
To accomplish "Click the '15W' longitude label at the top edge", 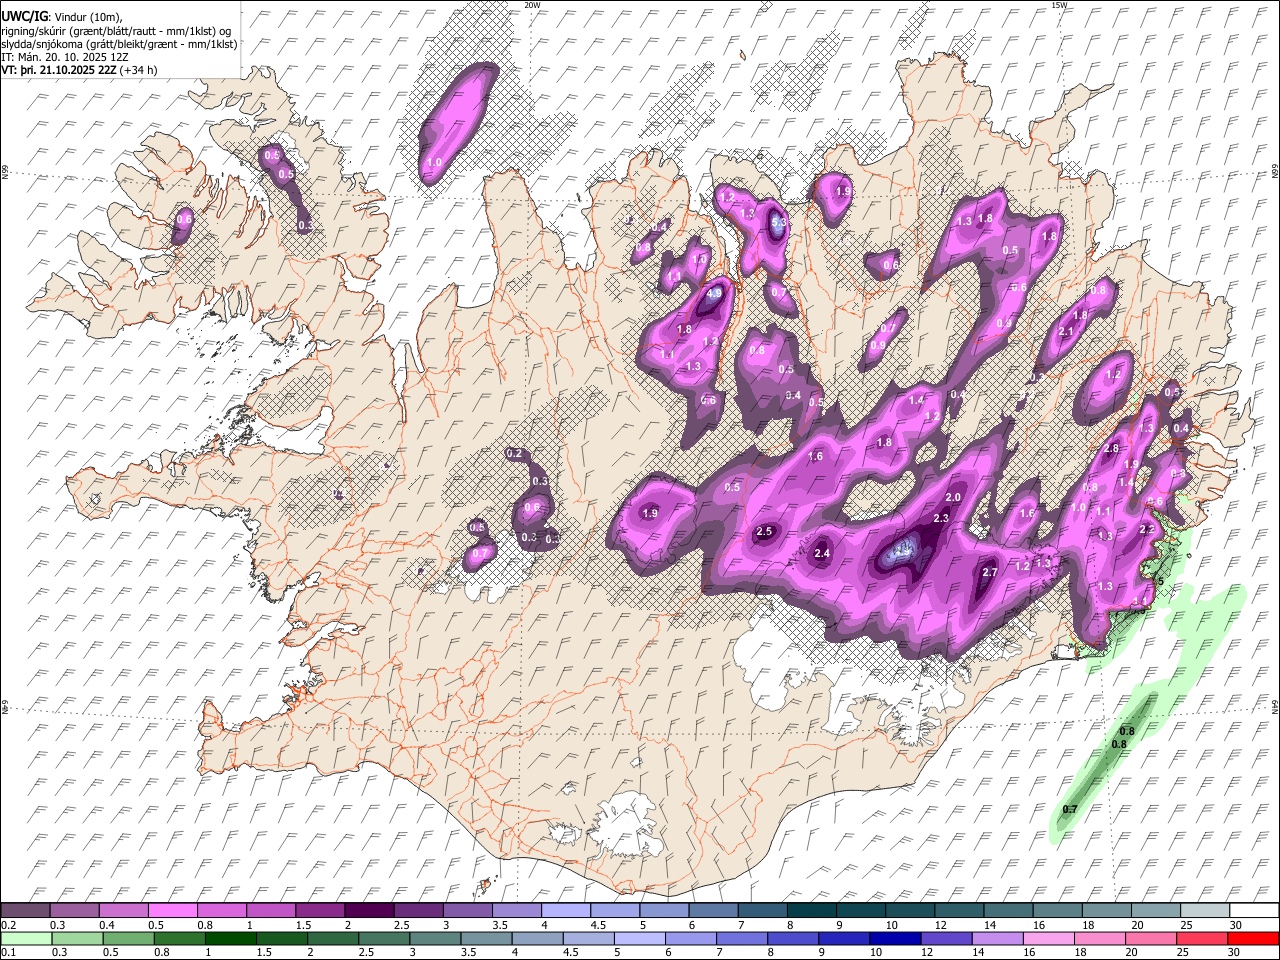I will [1059, 5].
